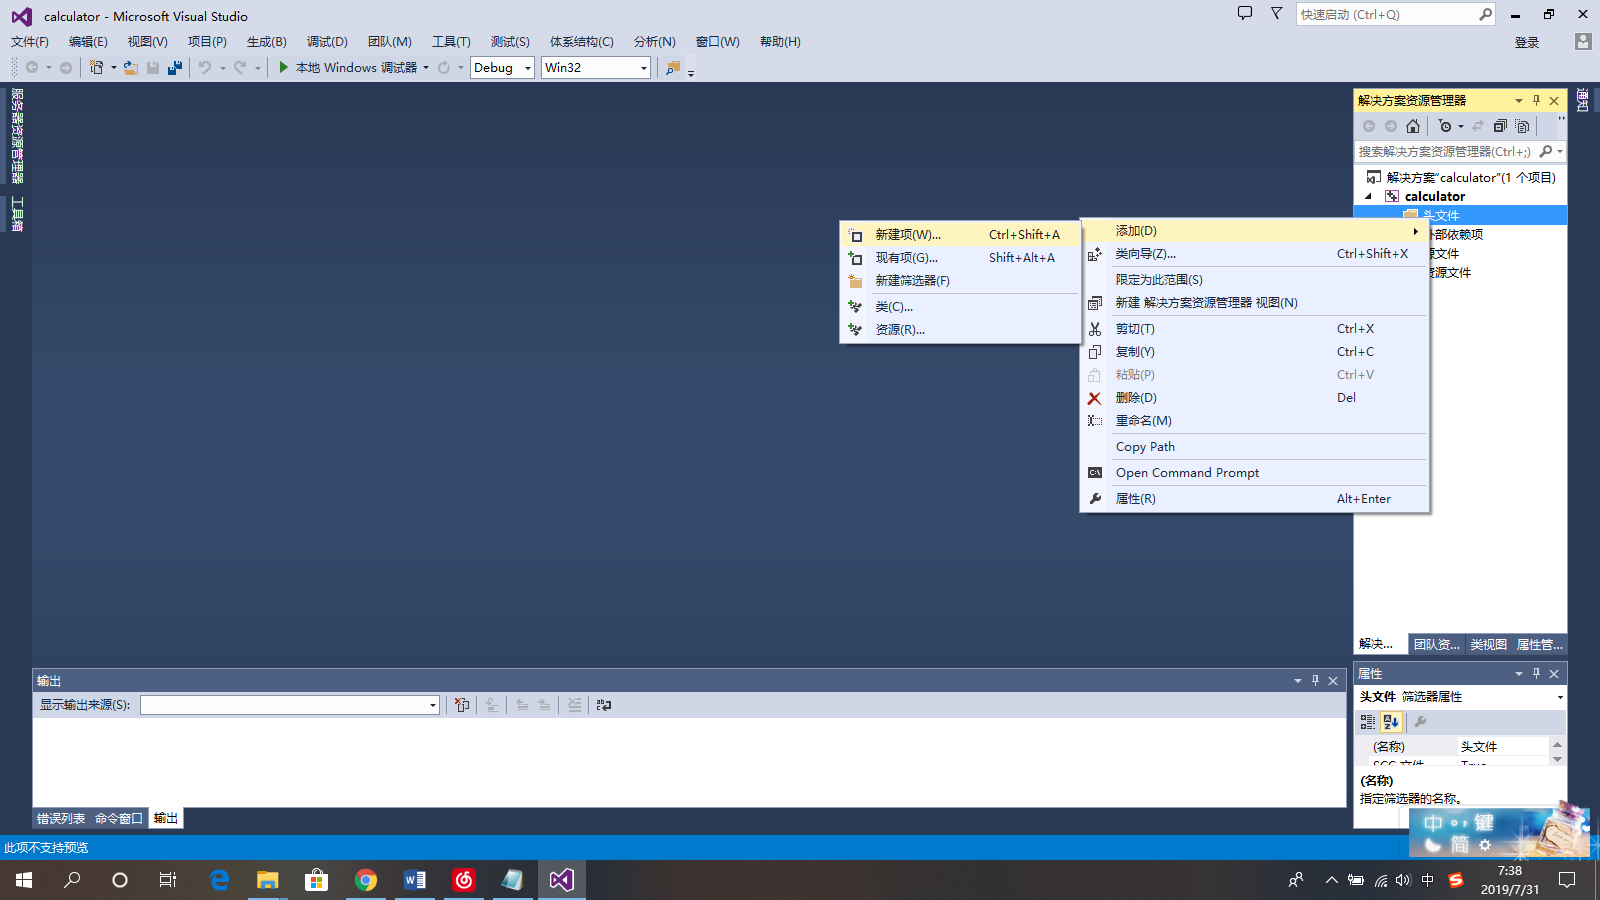Click the 登录 button
The image size is (1600, 900).
click(1527, 42)
